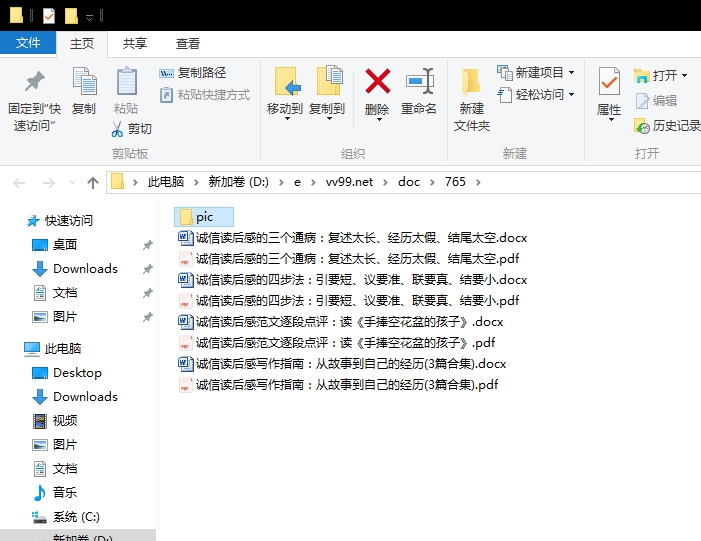The height and width of the screenshot is (541, 701).
Task: Click the 新建文件夹 (new folder) icon
Action: click(x=471, y=82)
